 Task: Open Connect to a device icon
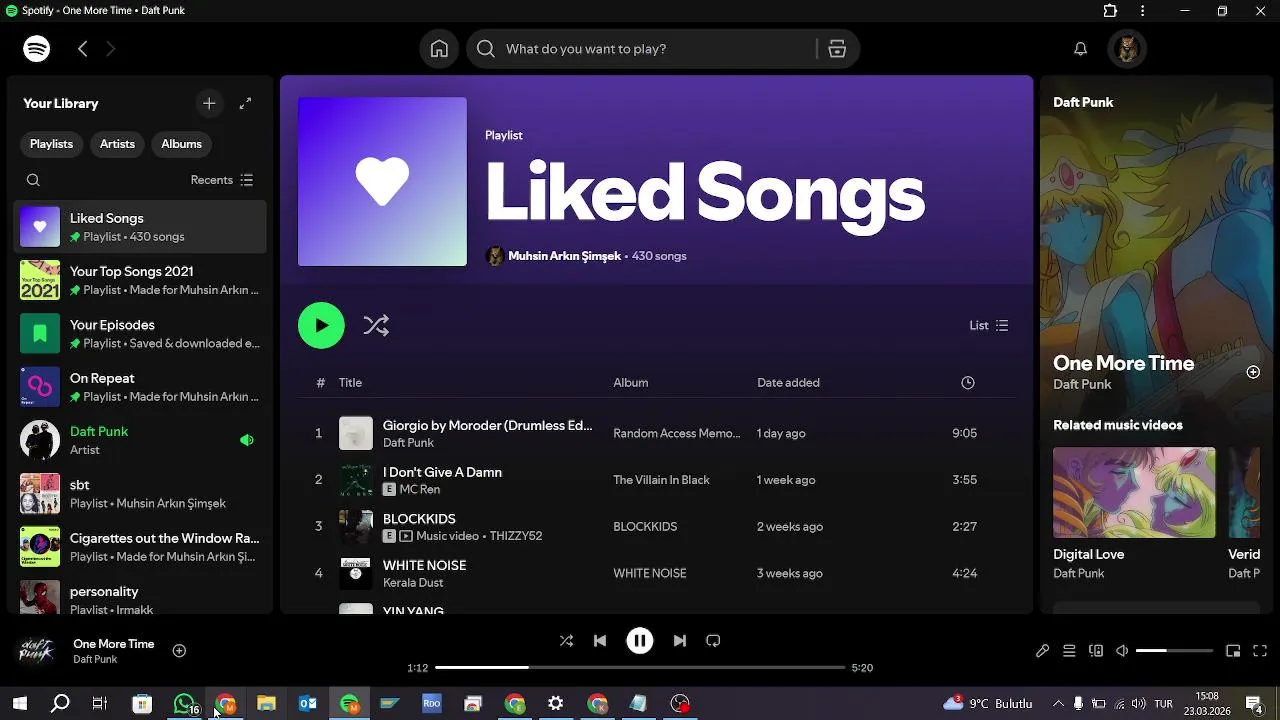[x=1096, y=651]
